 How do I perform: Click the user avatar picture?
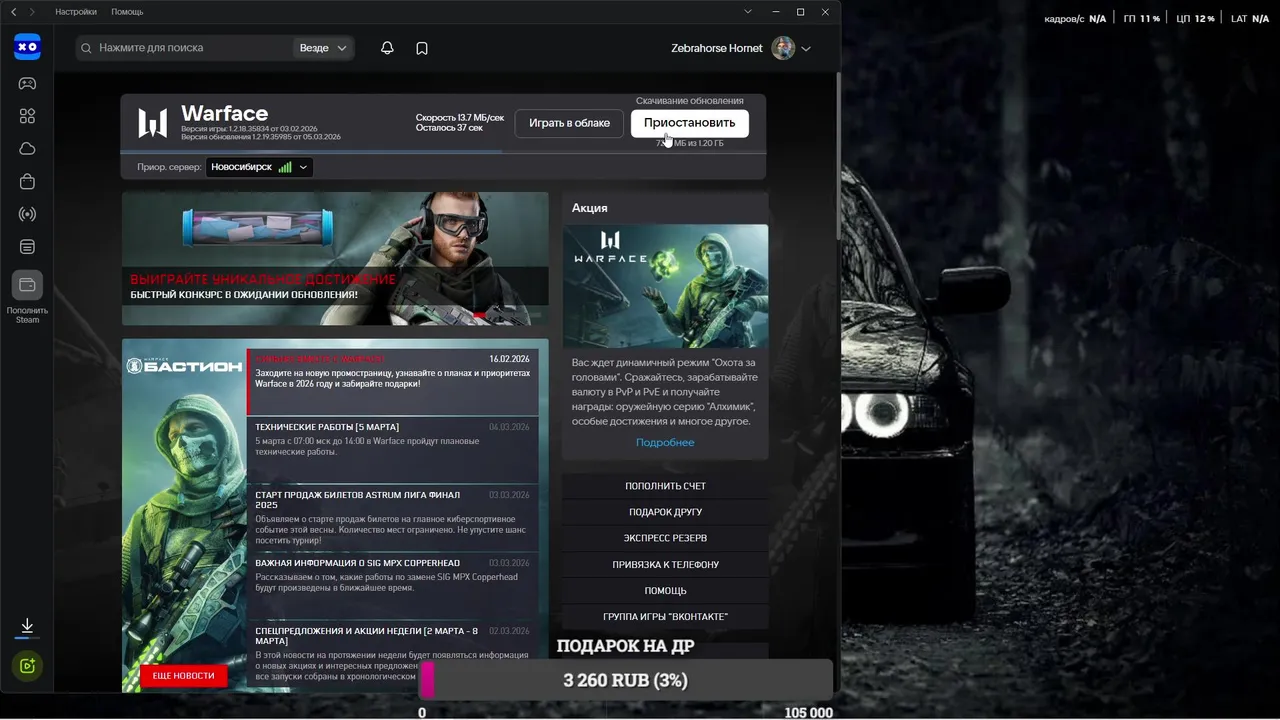tap(783, 48)
